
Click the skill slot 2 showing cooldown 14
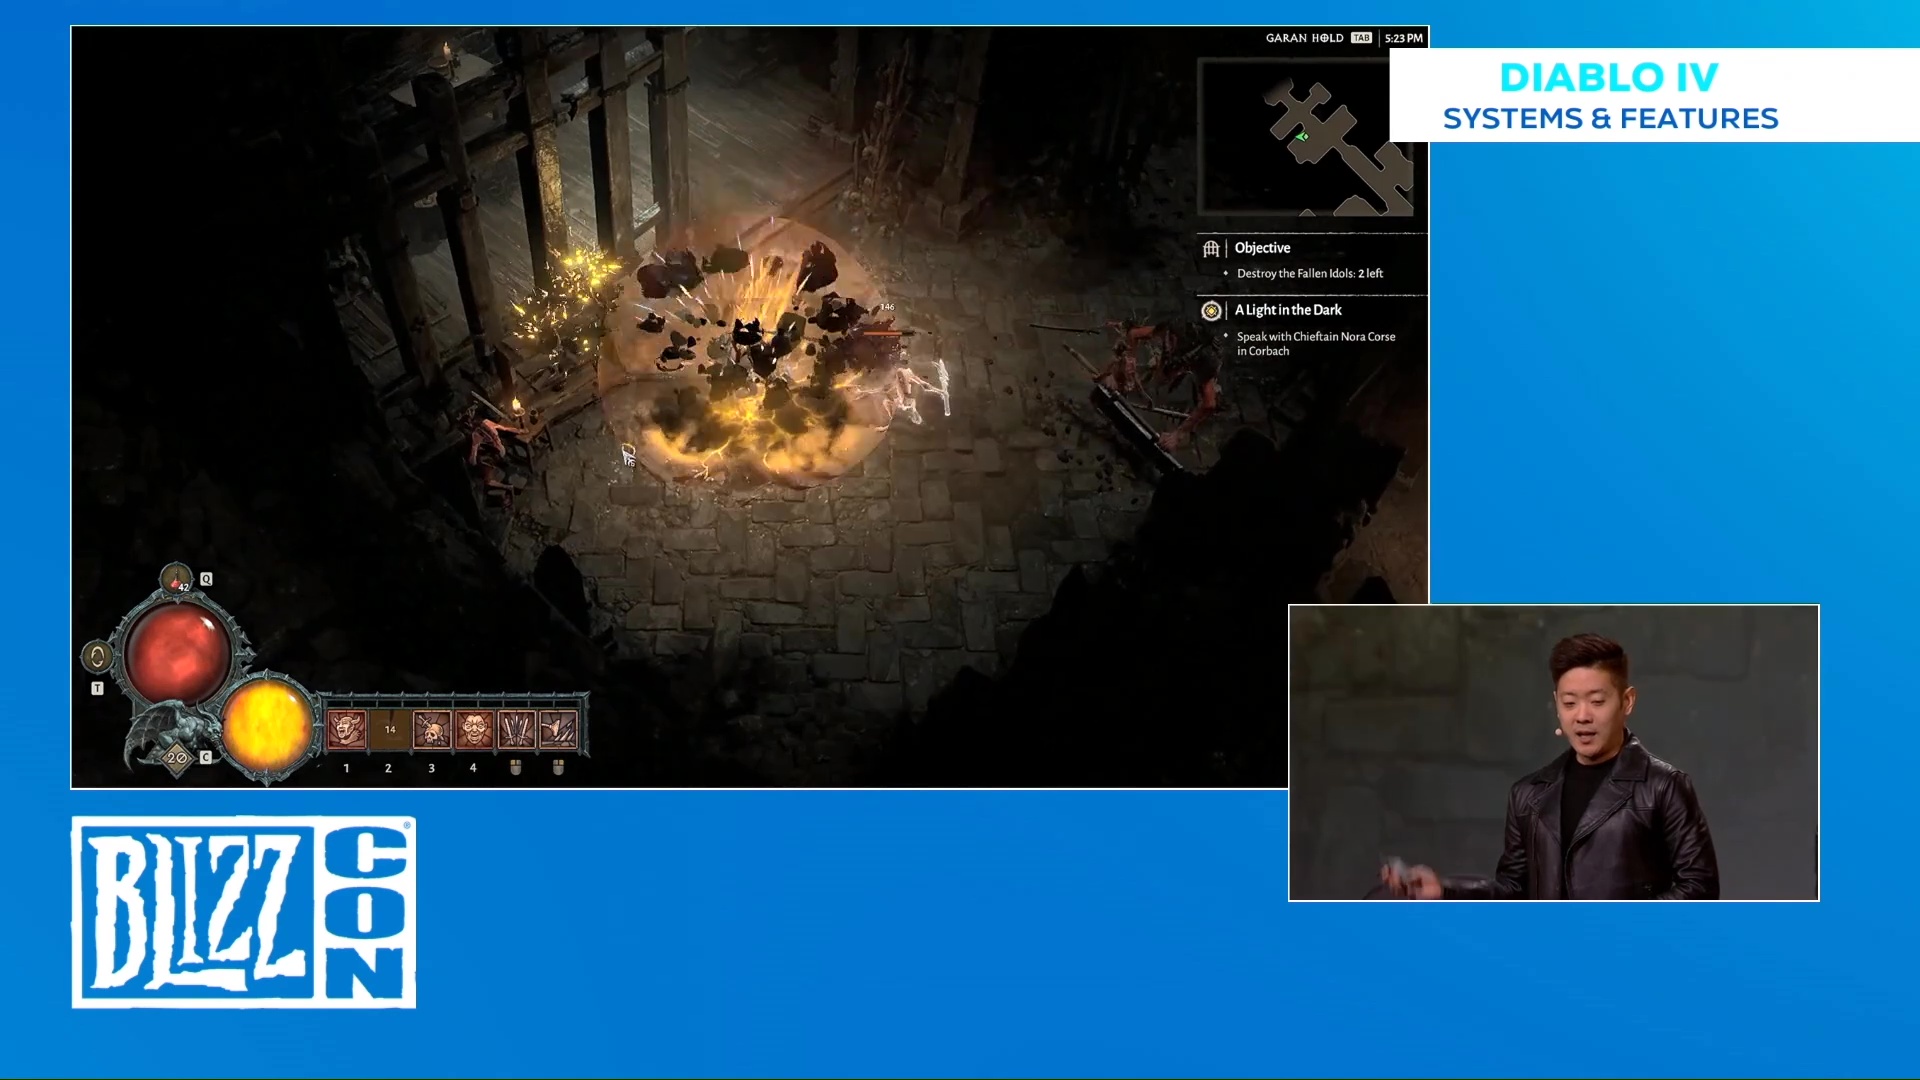coord(390,730)
